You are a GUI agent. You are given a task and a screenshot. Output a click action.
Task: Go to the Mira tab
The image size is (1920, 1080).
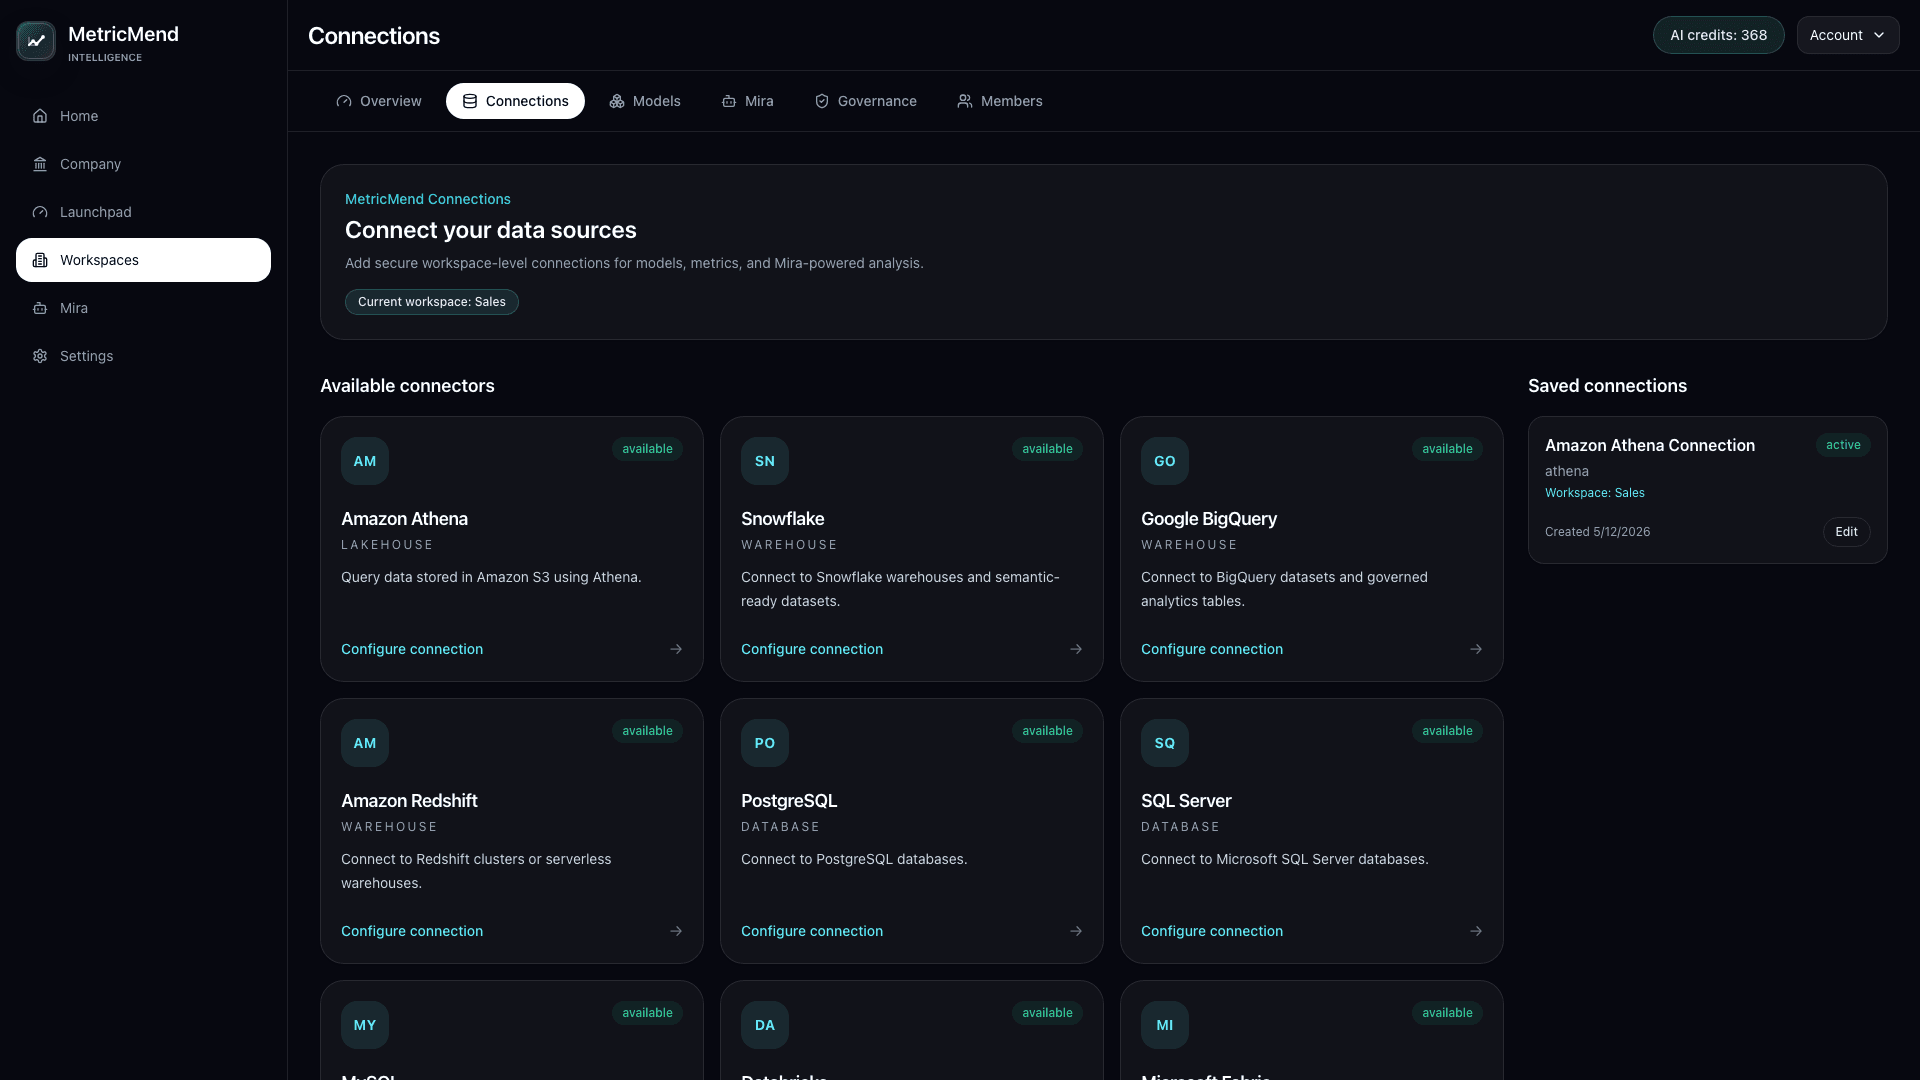click(748, 101)
